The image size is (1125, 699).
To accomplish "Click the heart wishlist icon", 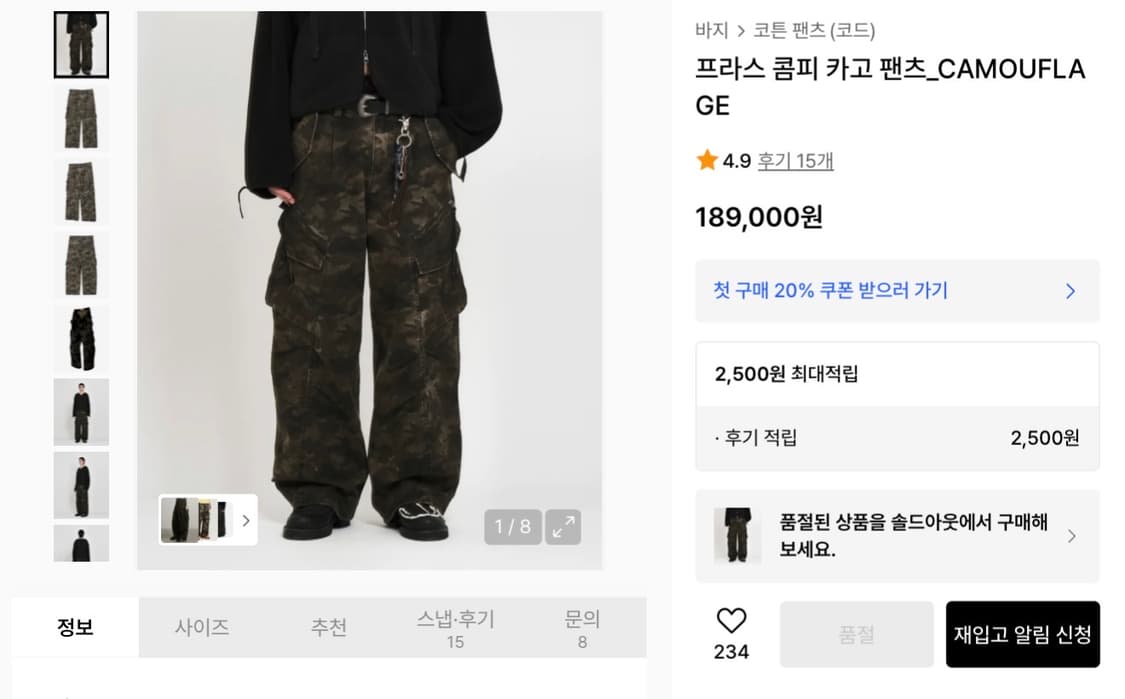I will click(731, 621).
